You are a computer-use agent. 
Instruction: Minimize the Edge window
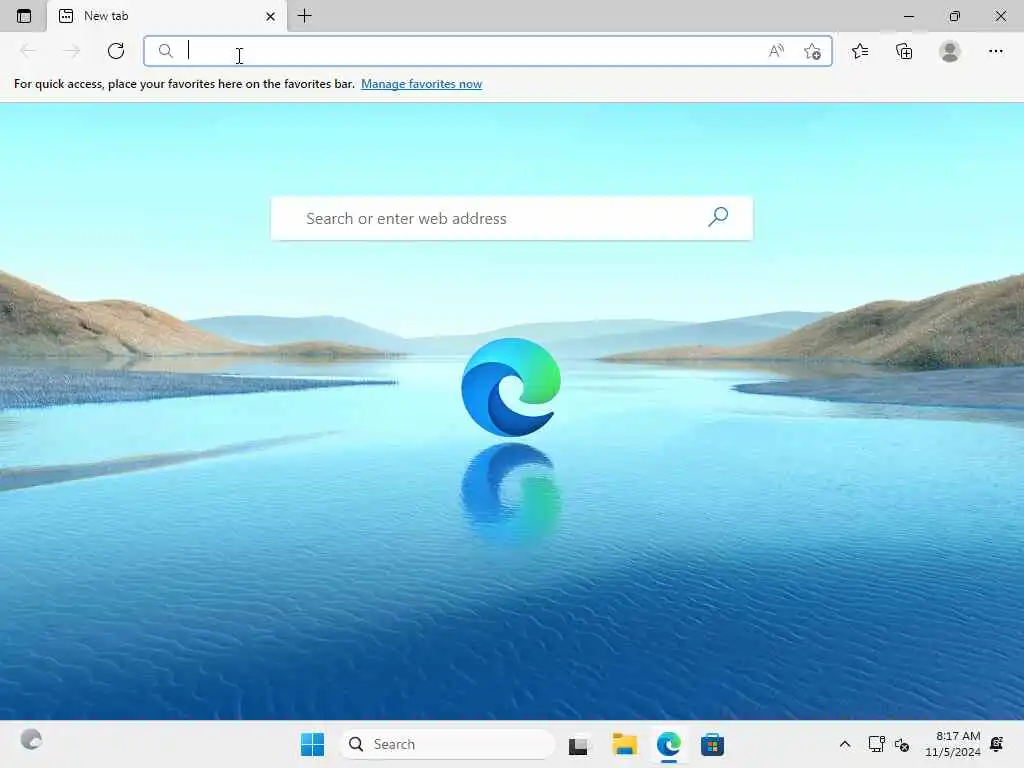(x=908, y=16)
